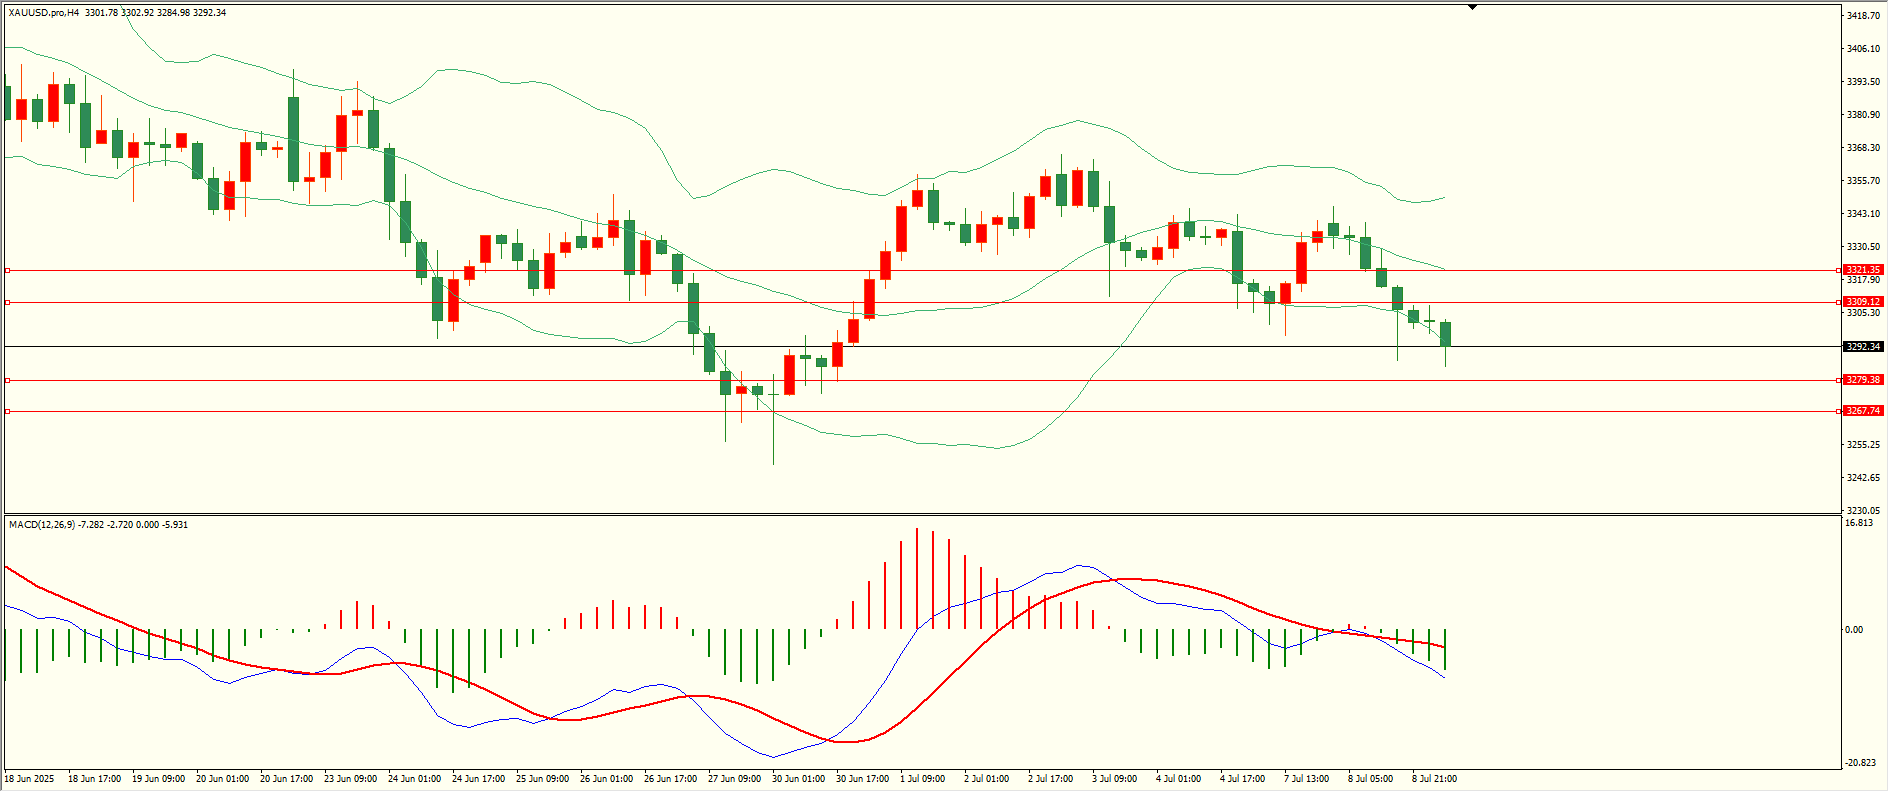Click the 3343.10 price scale value
The image size is (1889, 792).
click(1863, 214)
